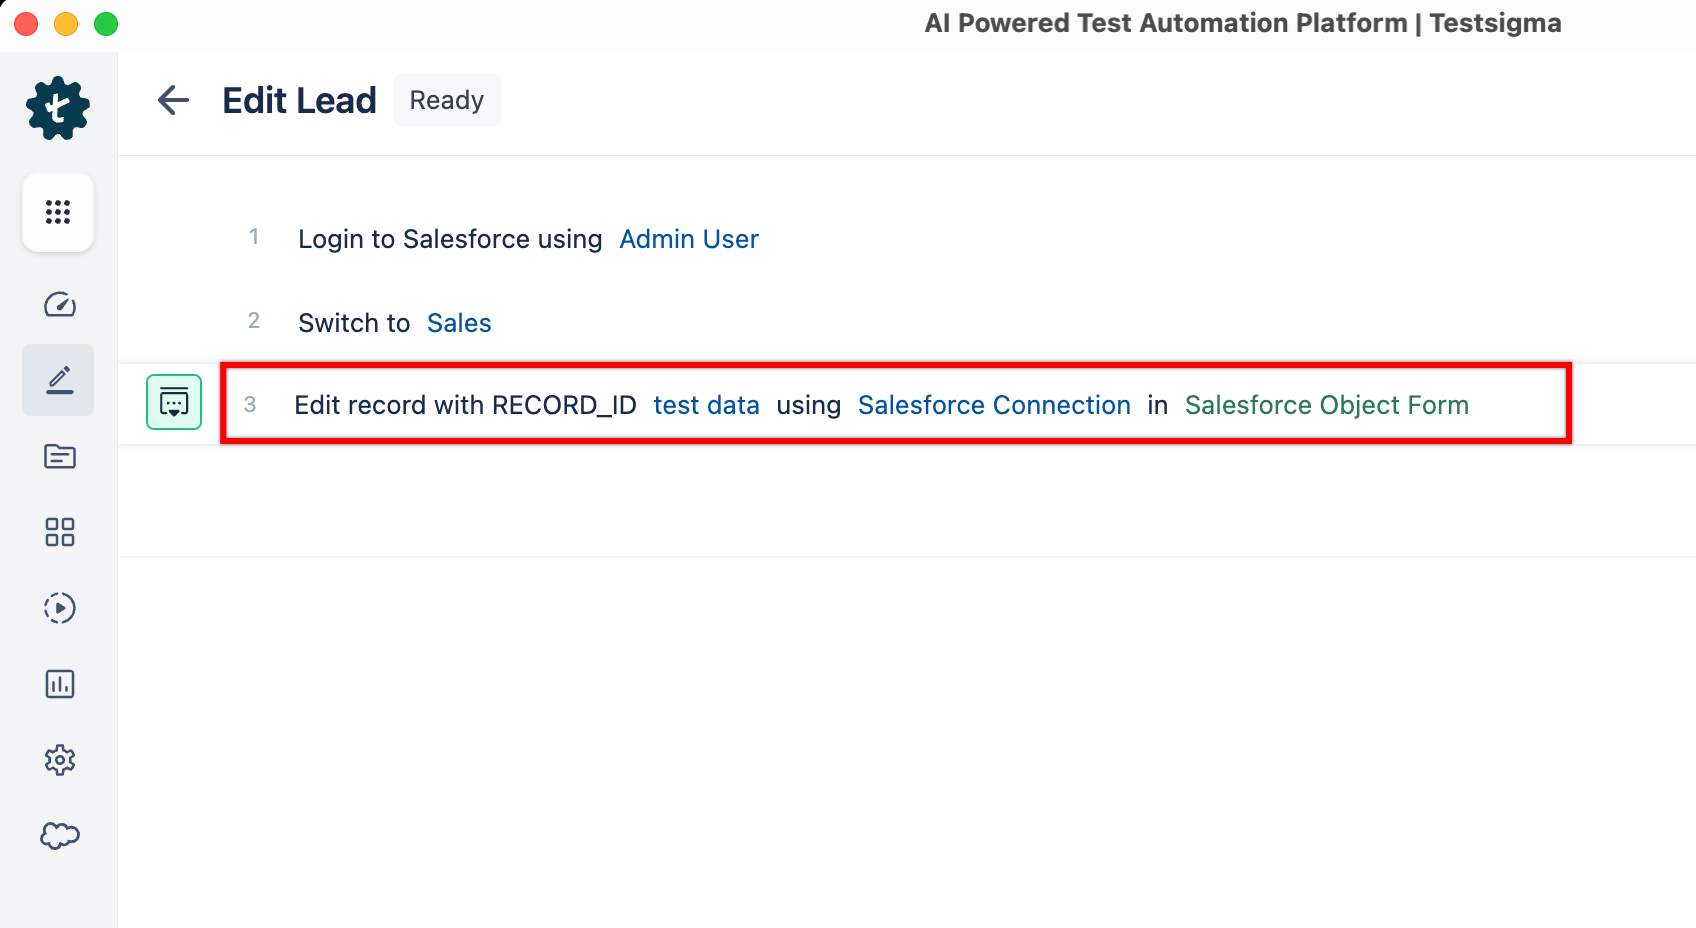Minimize the window with the yellow button
The width and height of the screenshot is (1696, 928).
tap(66, 24)
